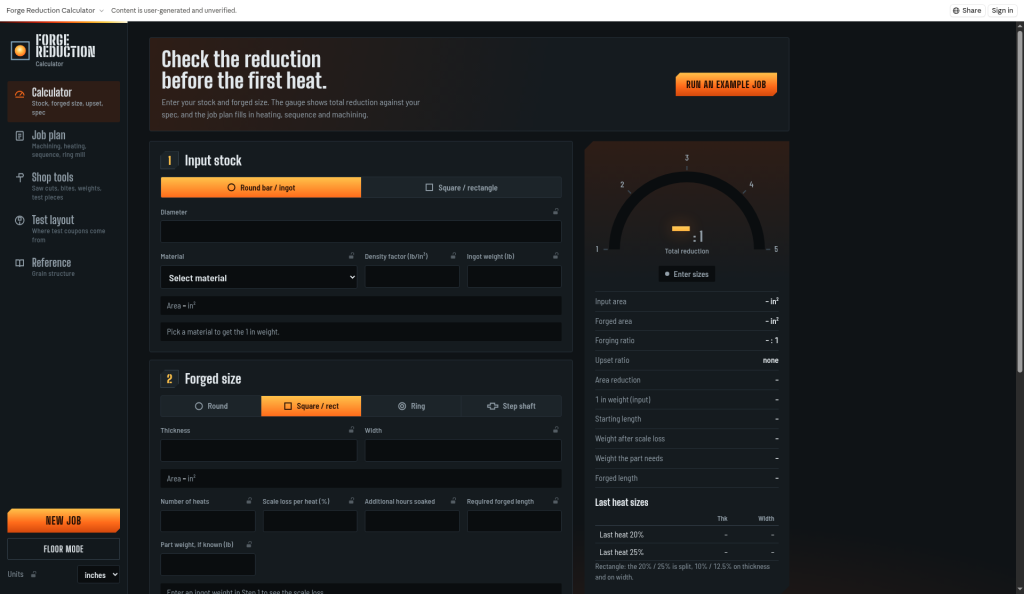Click the lock icon beside Diameter
This screenshot has width=1024, height=594.
(x=556, y=211)
